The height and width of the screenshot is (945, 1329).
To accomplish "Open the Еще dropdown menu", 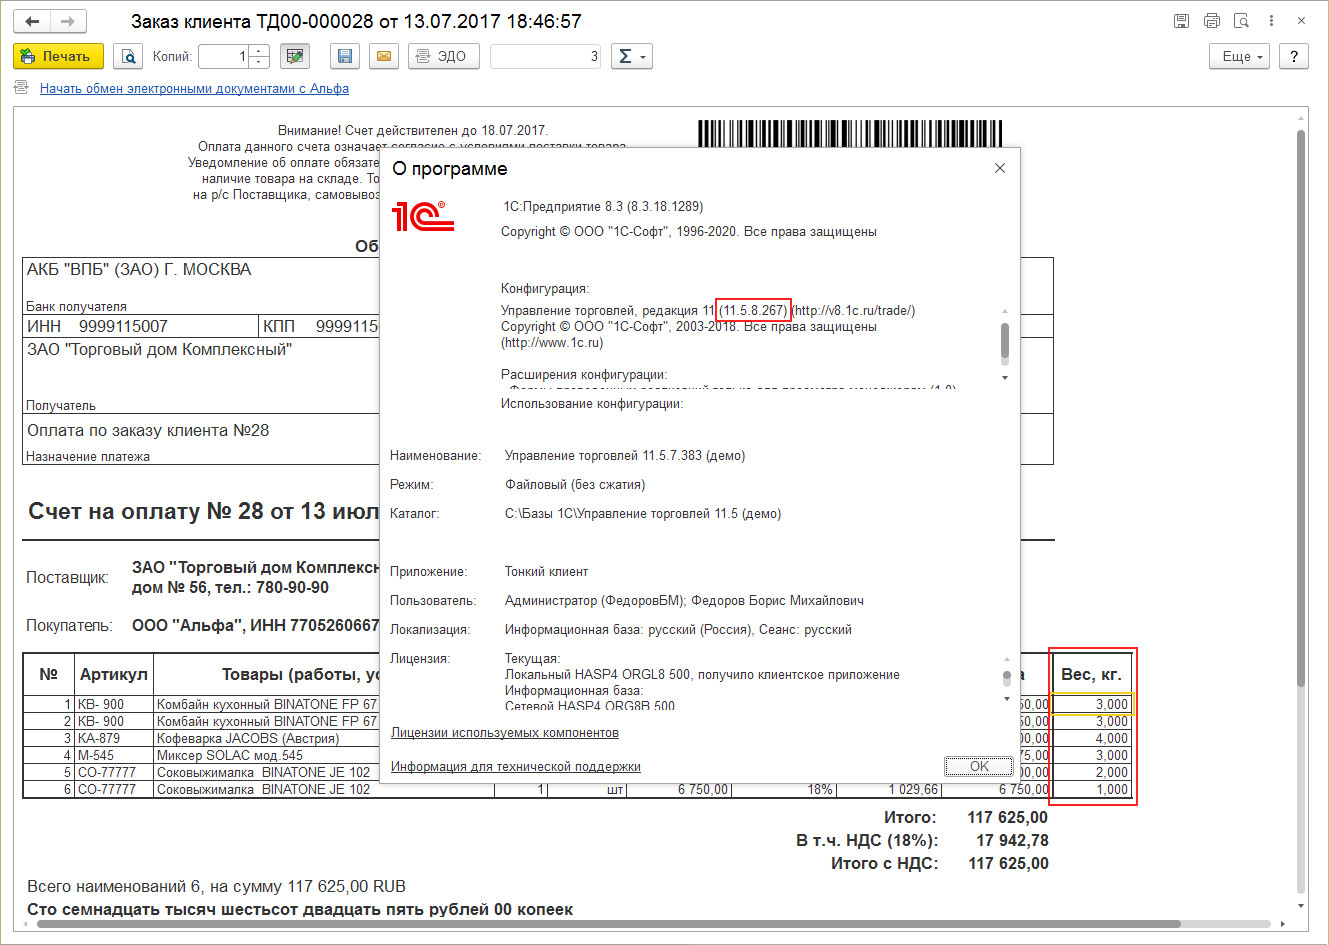I will point(1241,56).
